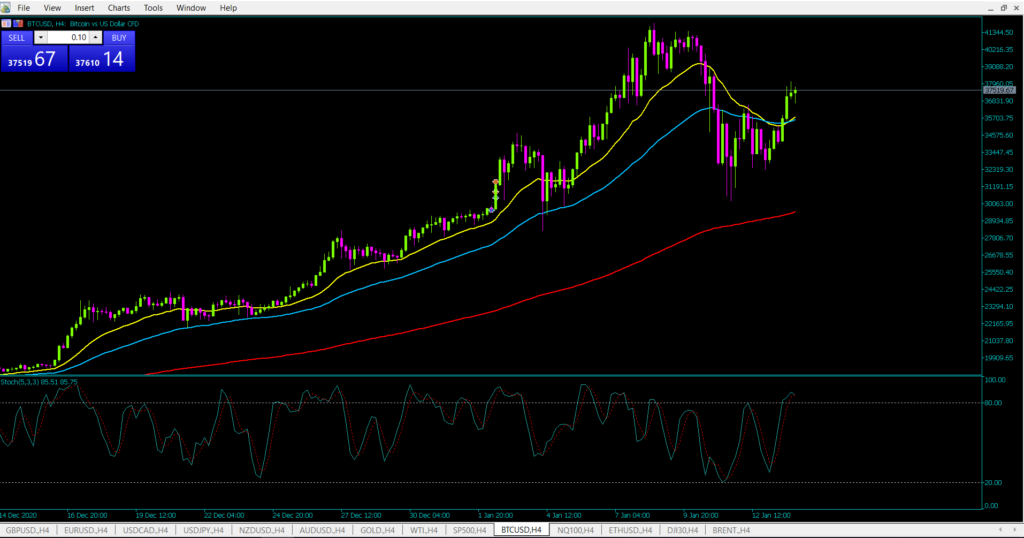Screen dimensions: 1024x538
Task: Click the 0.10 lot volume field
Action: [68, 37]
